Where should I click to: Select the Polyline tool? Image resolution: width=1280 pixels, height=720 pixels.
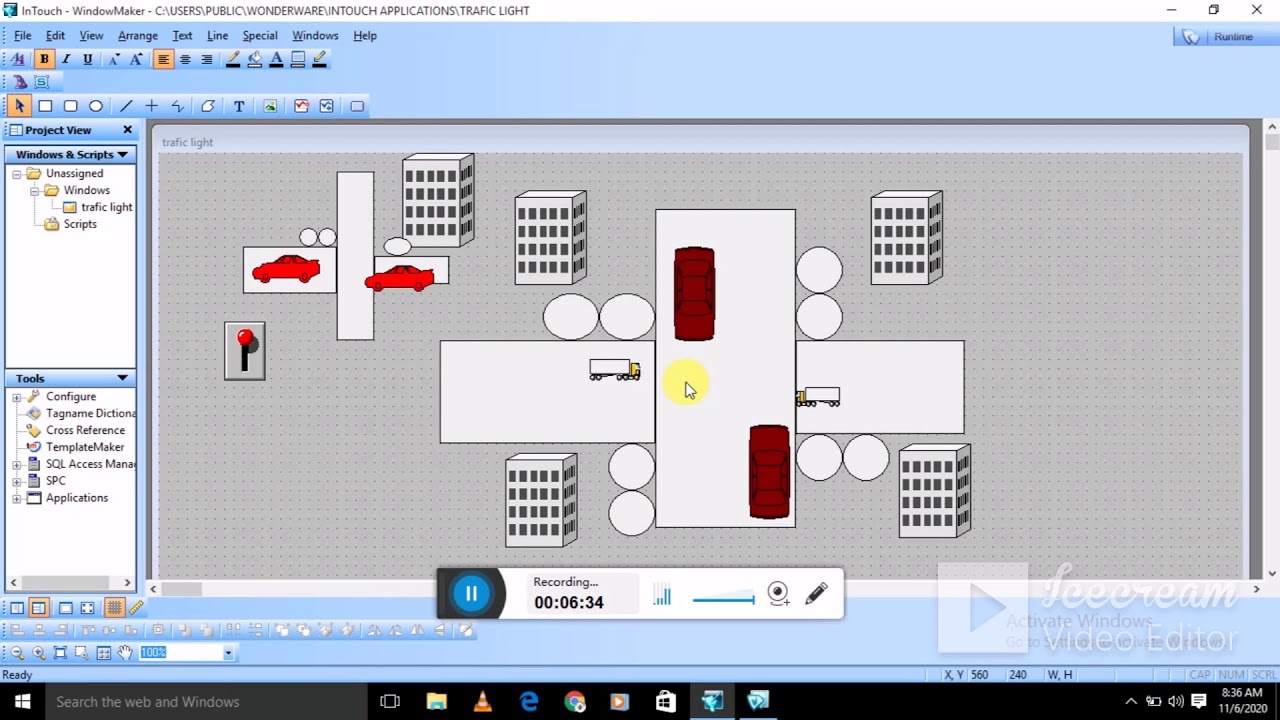tap(178, 106)
